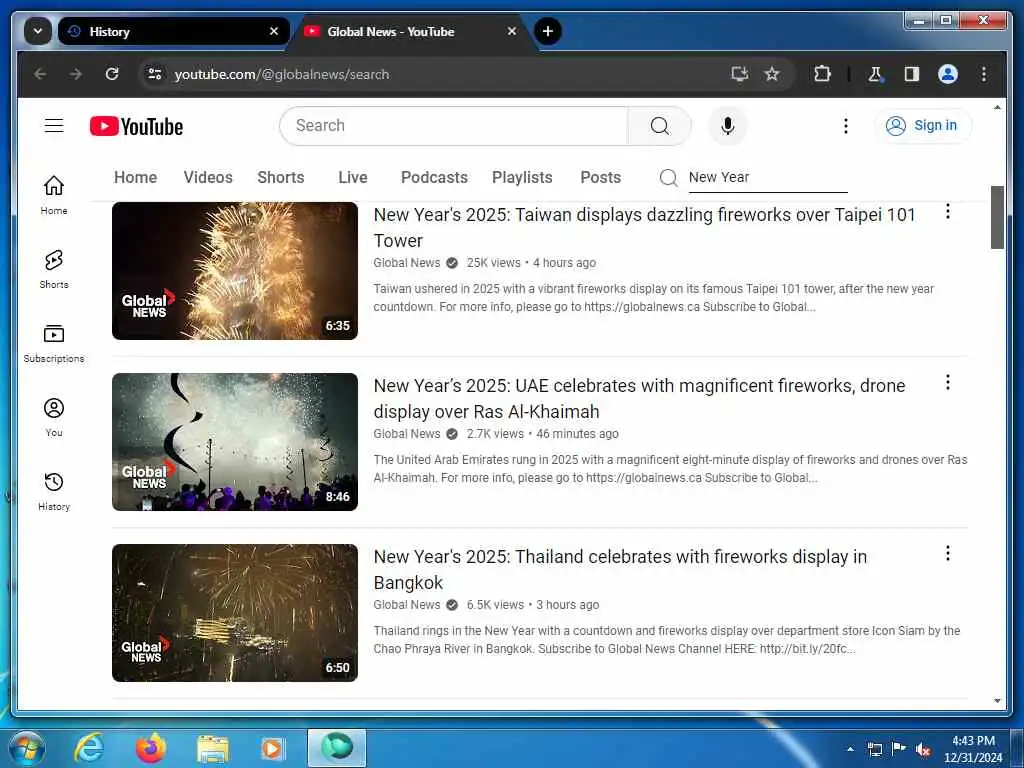Select the channel Playlists tab
The width and height of the screenshot is (1024, 768).
click(522, 177)
